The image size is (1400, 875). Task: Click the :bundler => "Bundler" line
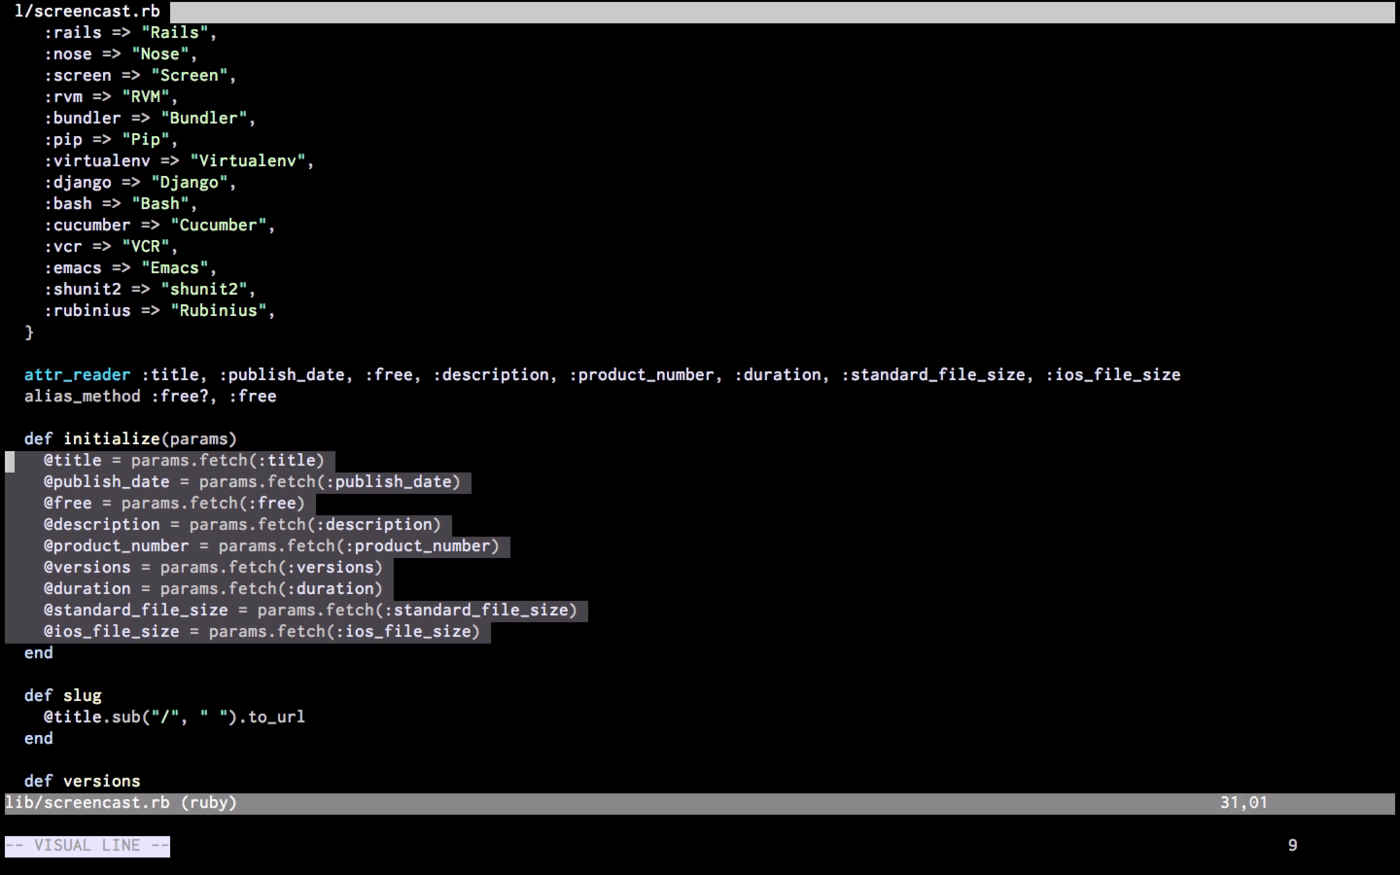(x=150, y=118)
